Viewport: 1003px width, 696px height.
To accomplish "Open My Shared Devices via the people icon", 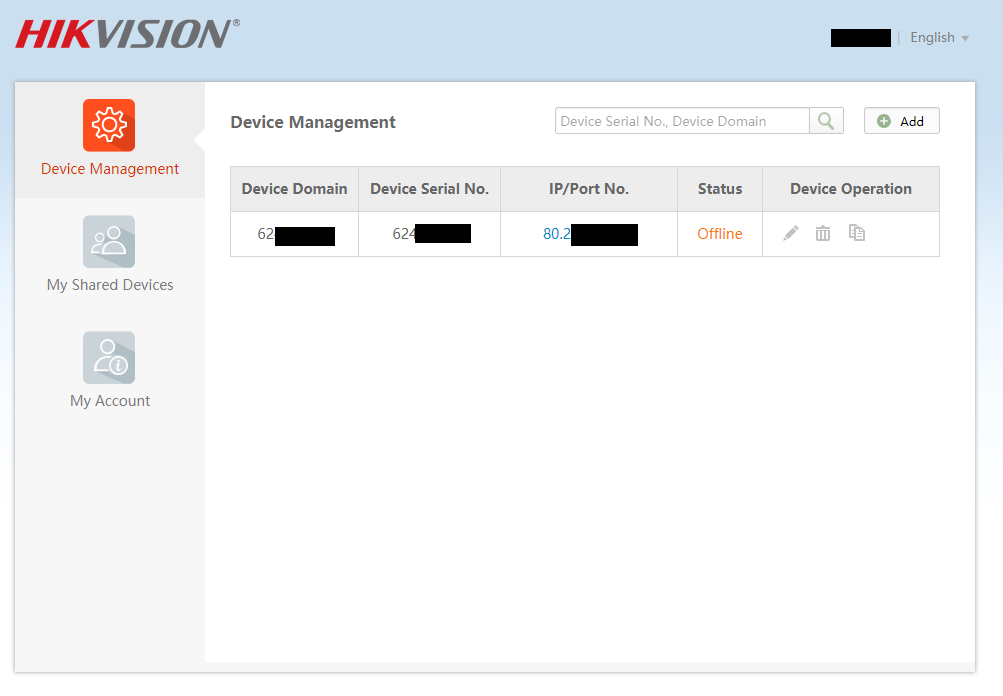I will [x=109, y=241].
